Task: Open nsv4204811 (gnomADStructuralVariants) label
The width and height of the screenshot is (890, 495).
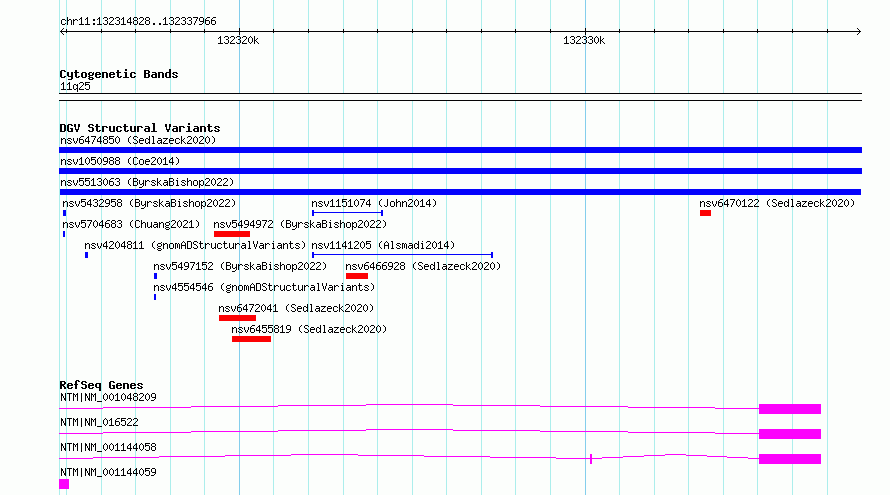Action: [x=195, y=245]
